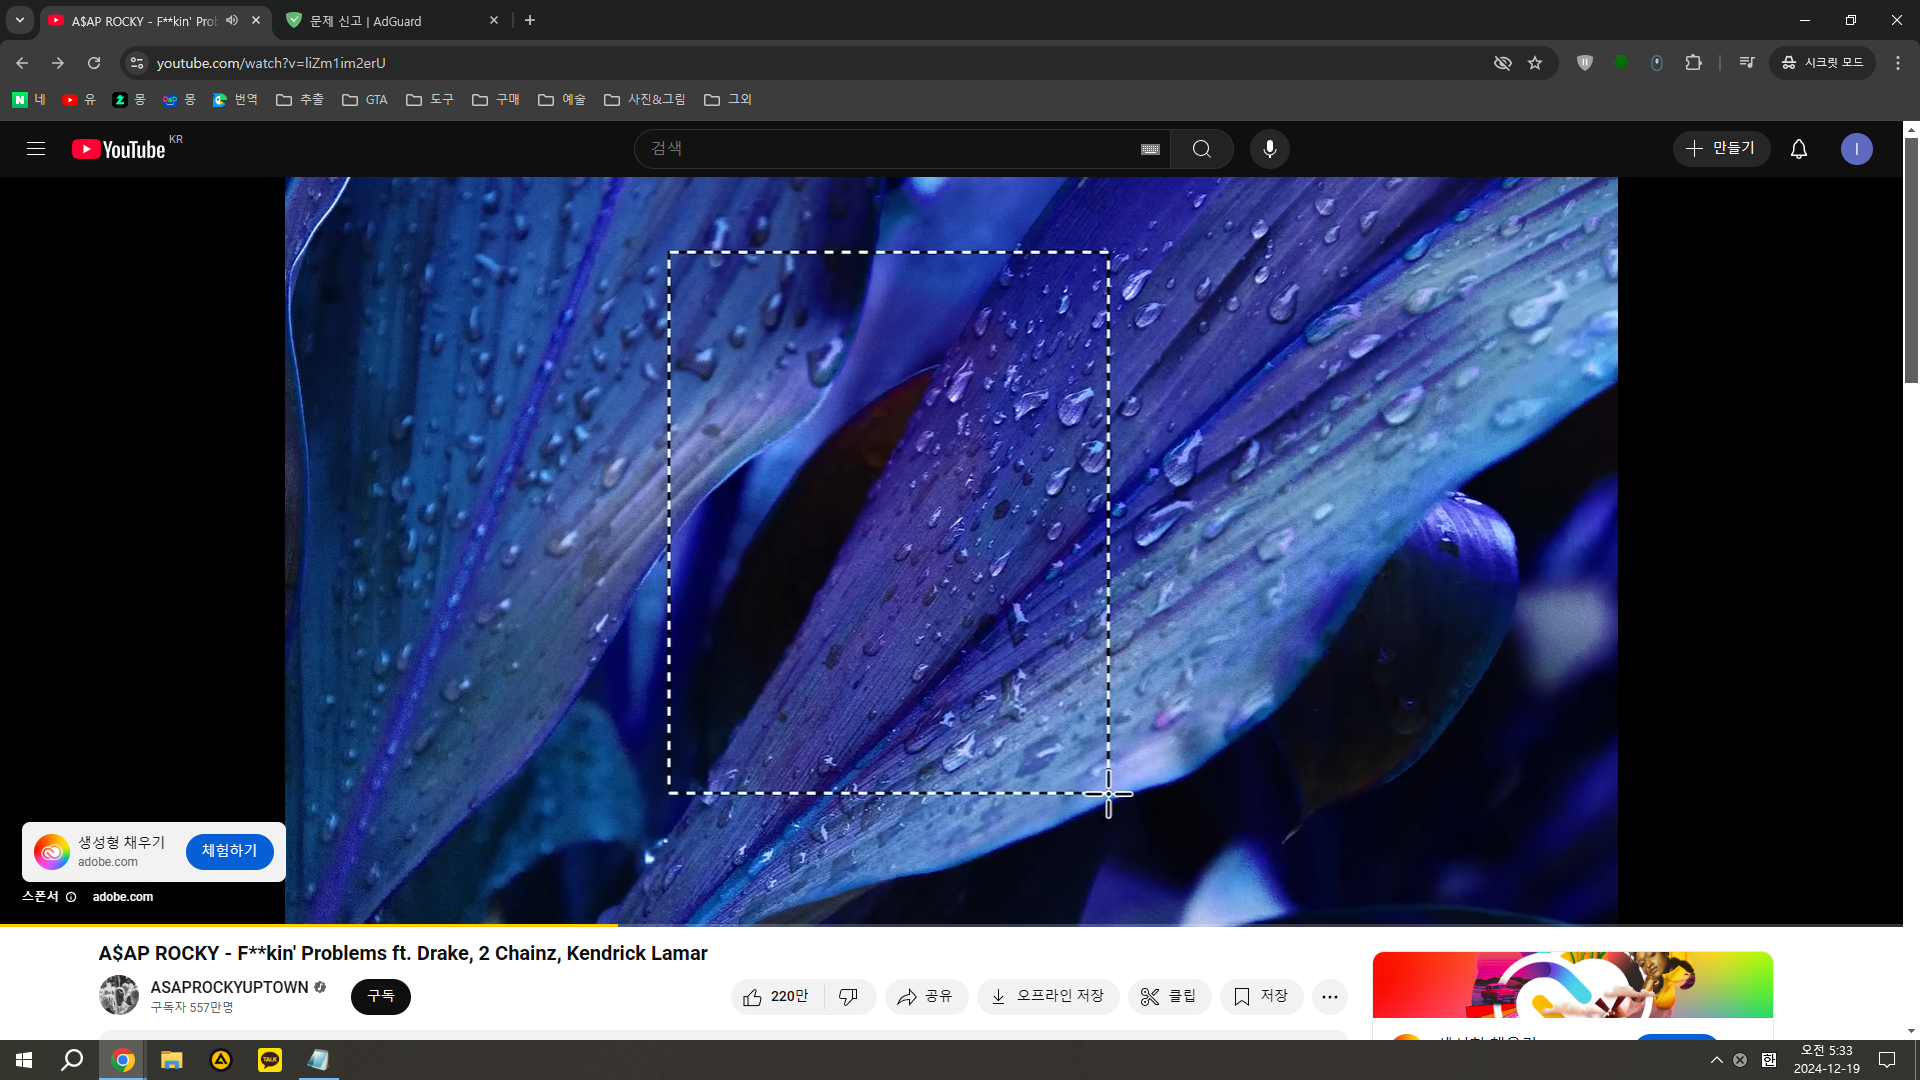Go to the YouTube home logo
The width and height of the screenshot is (1920, 1080).
tap(119, 149)
